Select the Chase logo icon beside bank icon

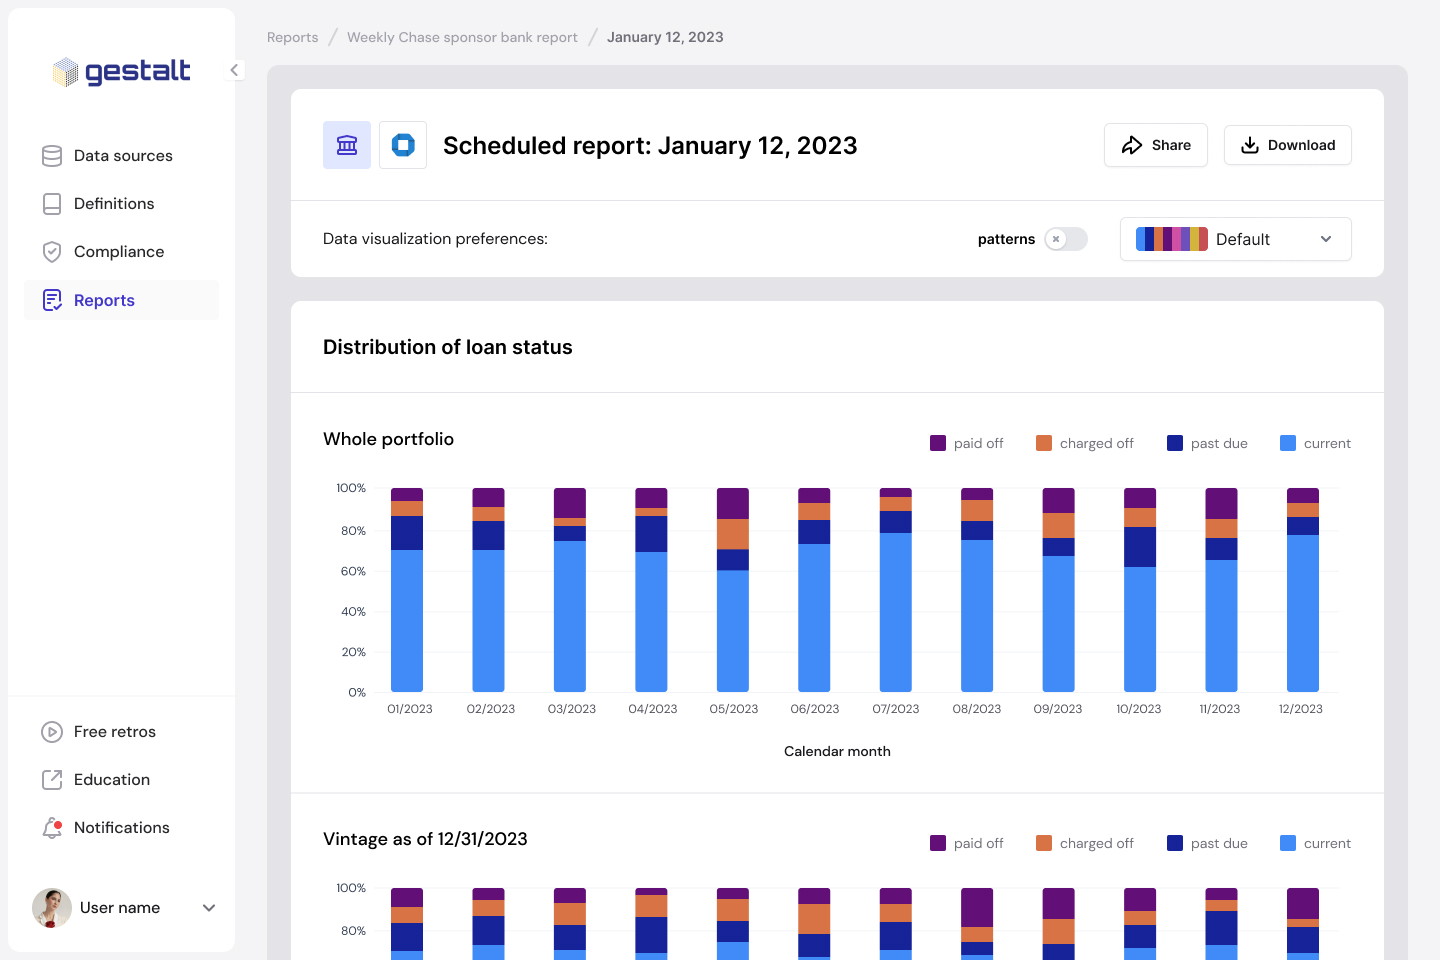pyautogui.click(x=402, y=145)
